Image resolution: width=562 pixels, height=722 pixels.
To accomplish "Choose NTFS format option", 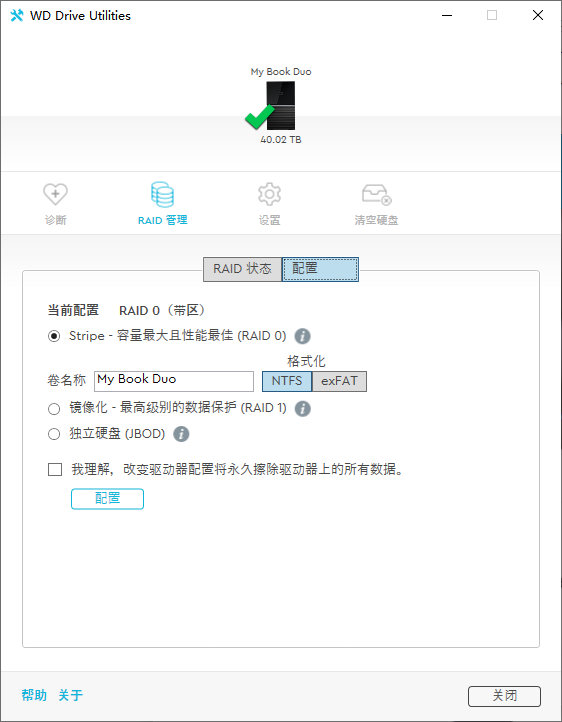I will pos(287,381).
